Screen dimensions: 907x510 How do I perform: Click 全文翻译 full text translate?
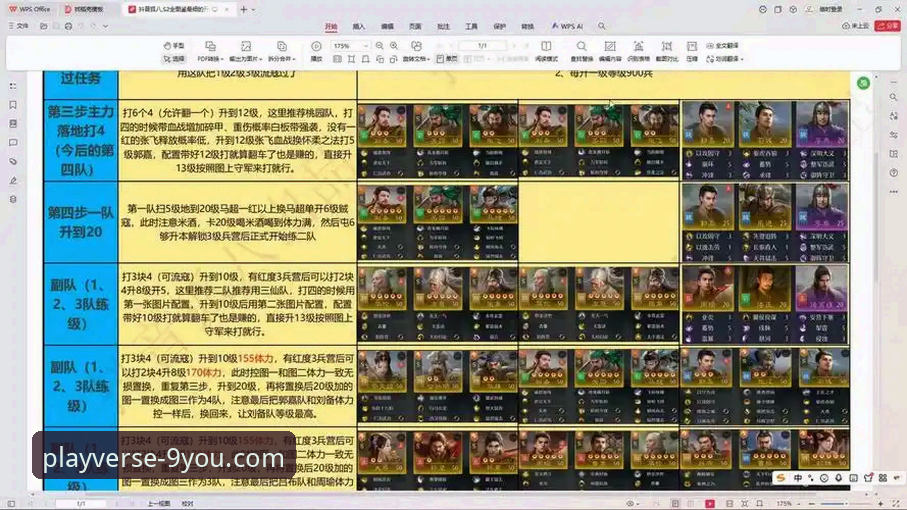pyautogui.click(x=722, y=46)
